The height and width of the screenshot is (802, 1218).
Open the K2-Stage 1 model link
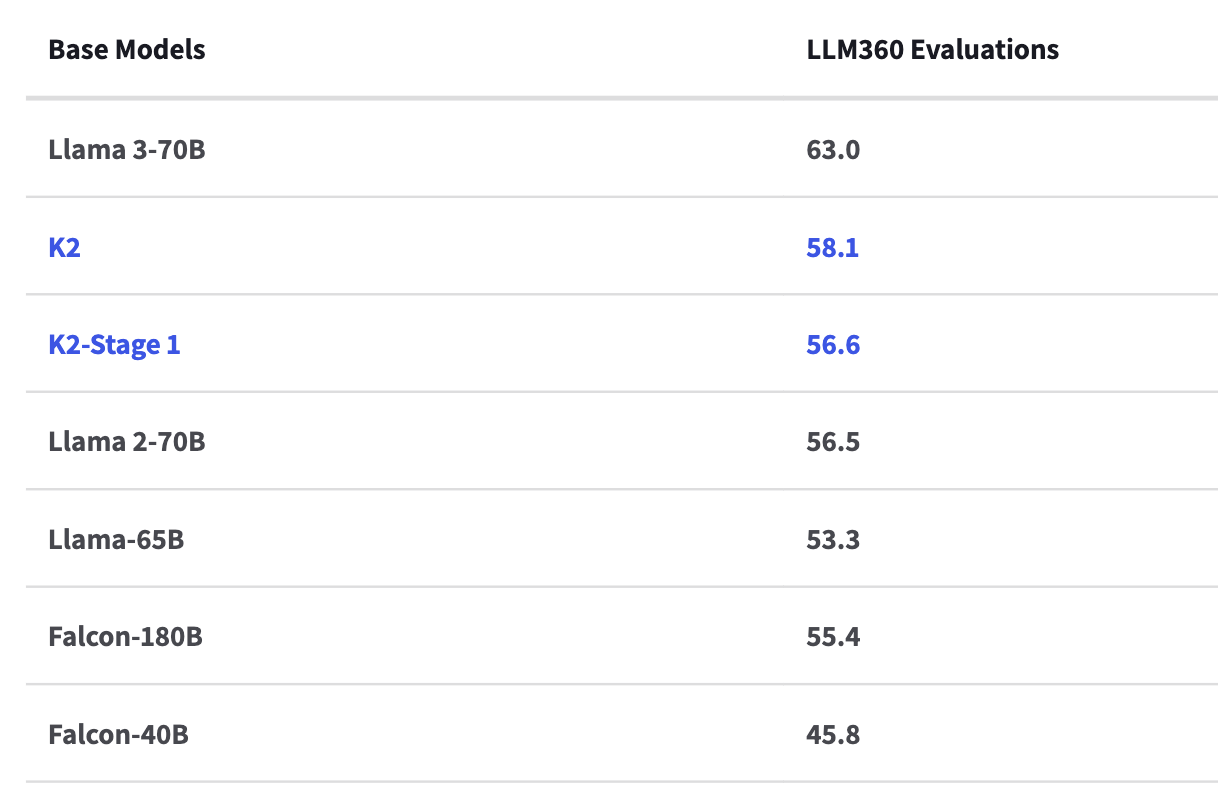114,345
